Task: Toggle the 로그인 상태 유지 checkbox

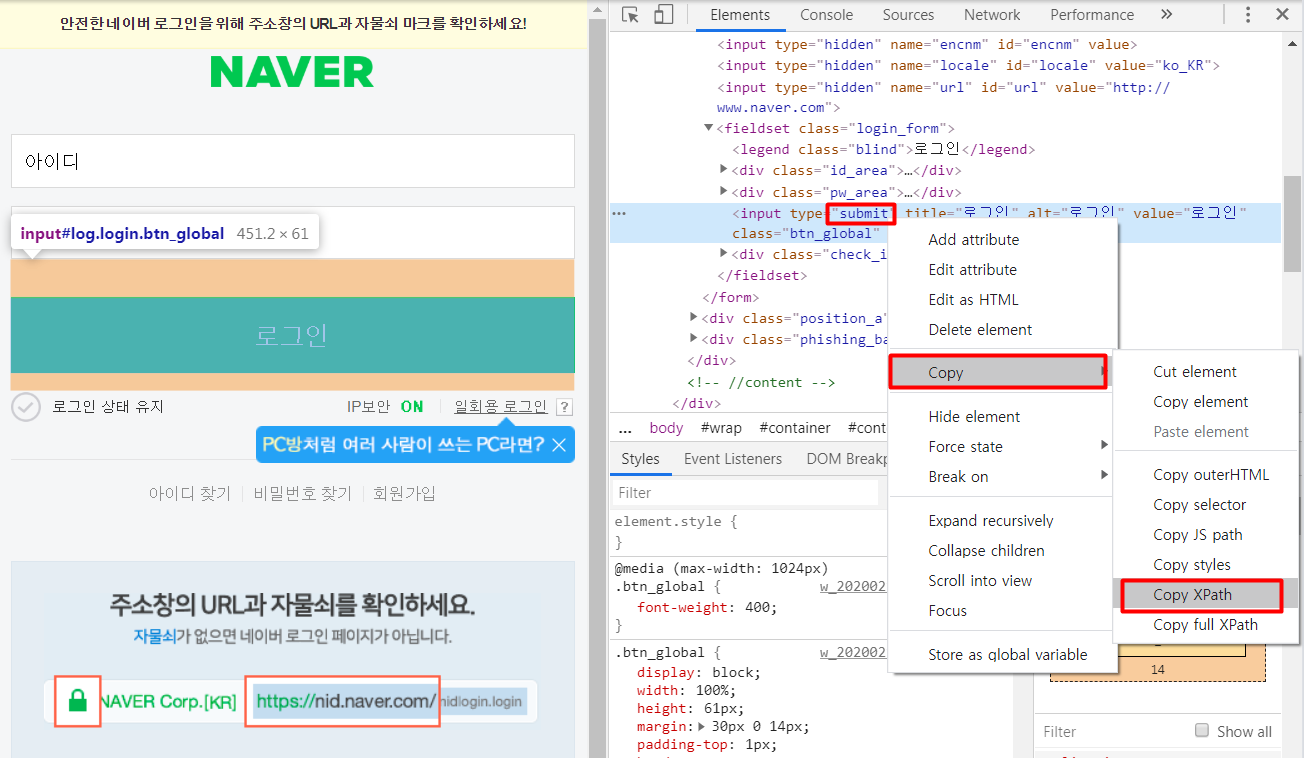Action: 26,406
